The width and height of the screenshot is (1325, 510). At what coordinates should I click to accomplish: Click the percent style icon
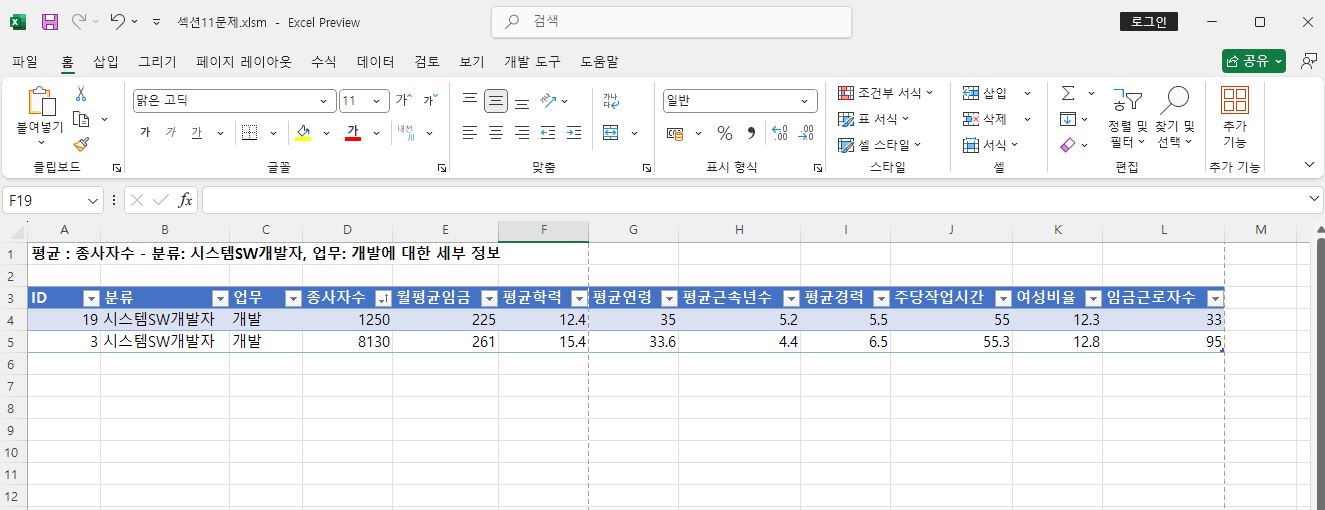724,133
